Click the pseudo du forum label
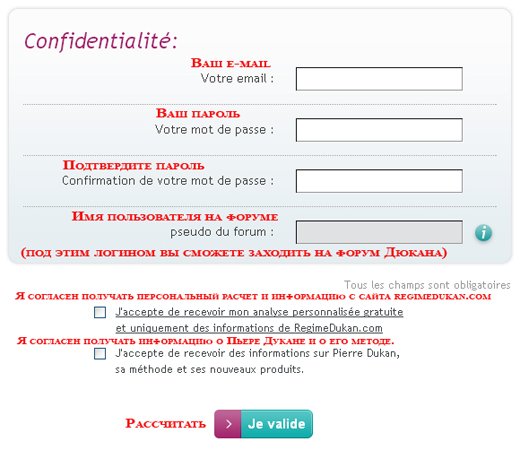This screenshot has height=450, width=520. pyautogui.click(x=222, y=232)
